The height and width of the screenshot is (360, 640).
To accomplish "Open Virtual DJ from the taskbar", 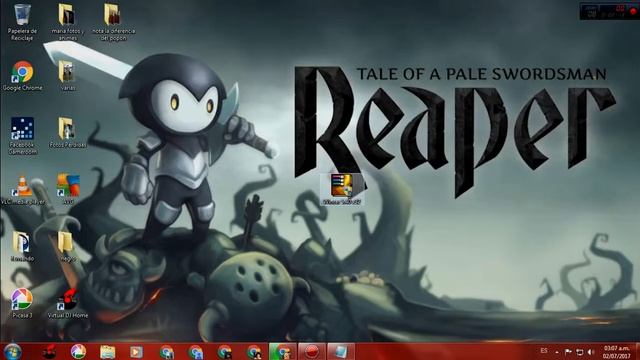I will 50,351.
